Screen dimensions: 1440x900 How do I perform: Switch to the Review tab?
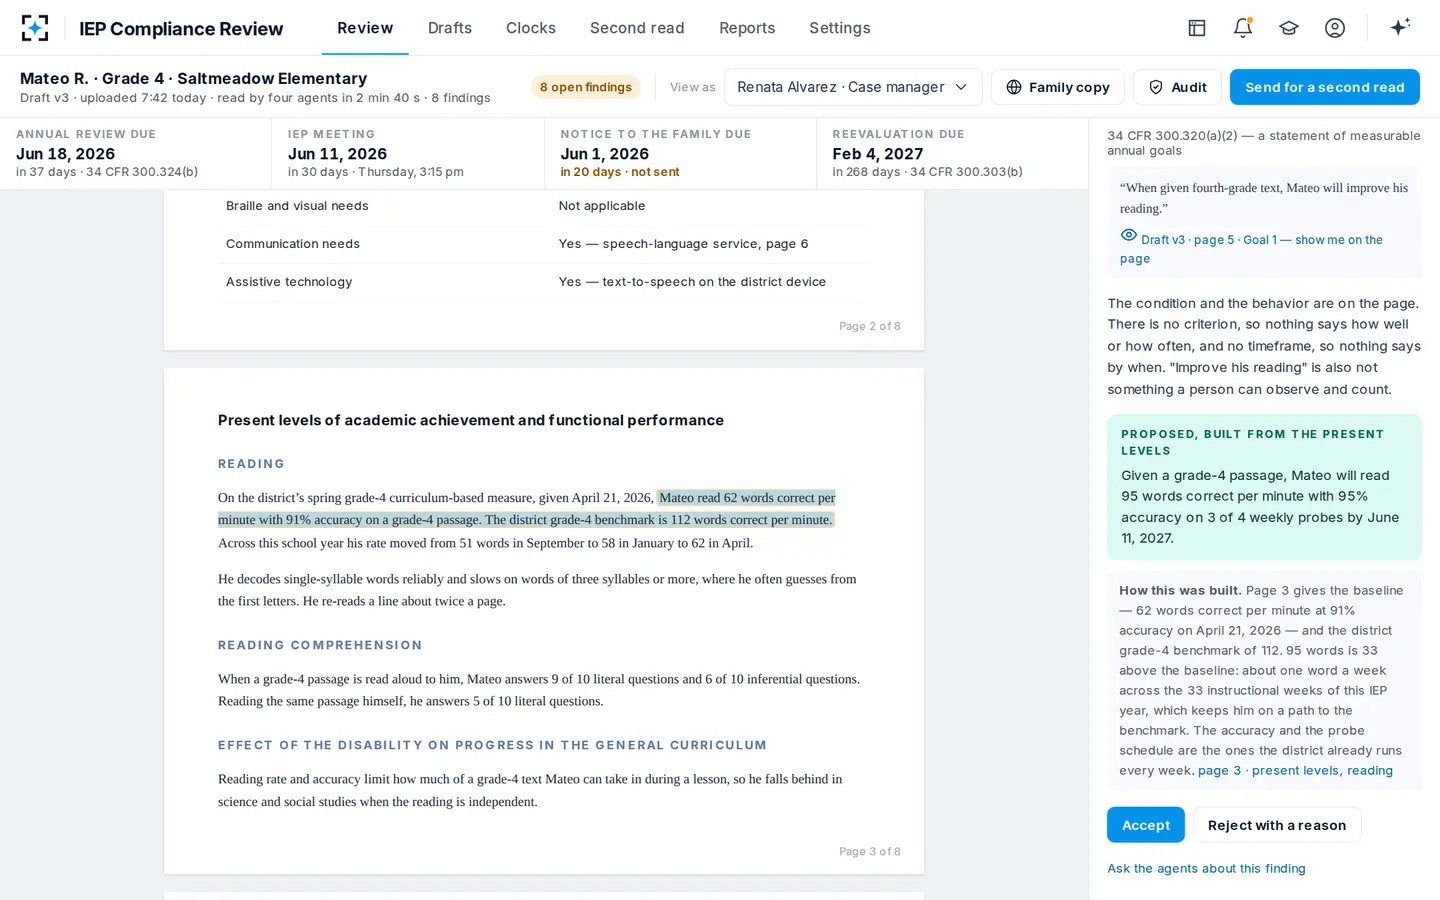click(x=365, y=28)
